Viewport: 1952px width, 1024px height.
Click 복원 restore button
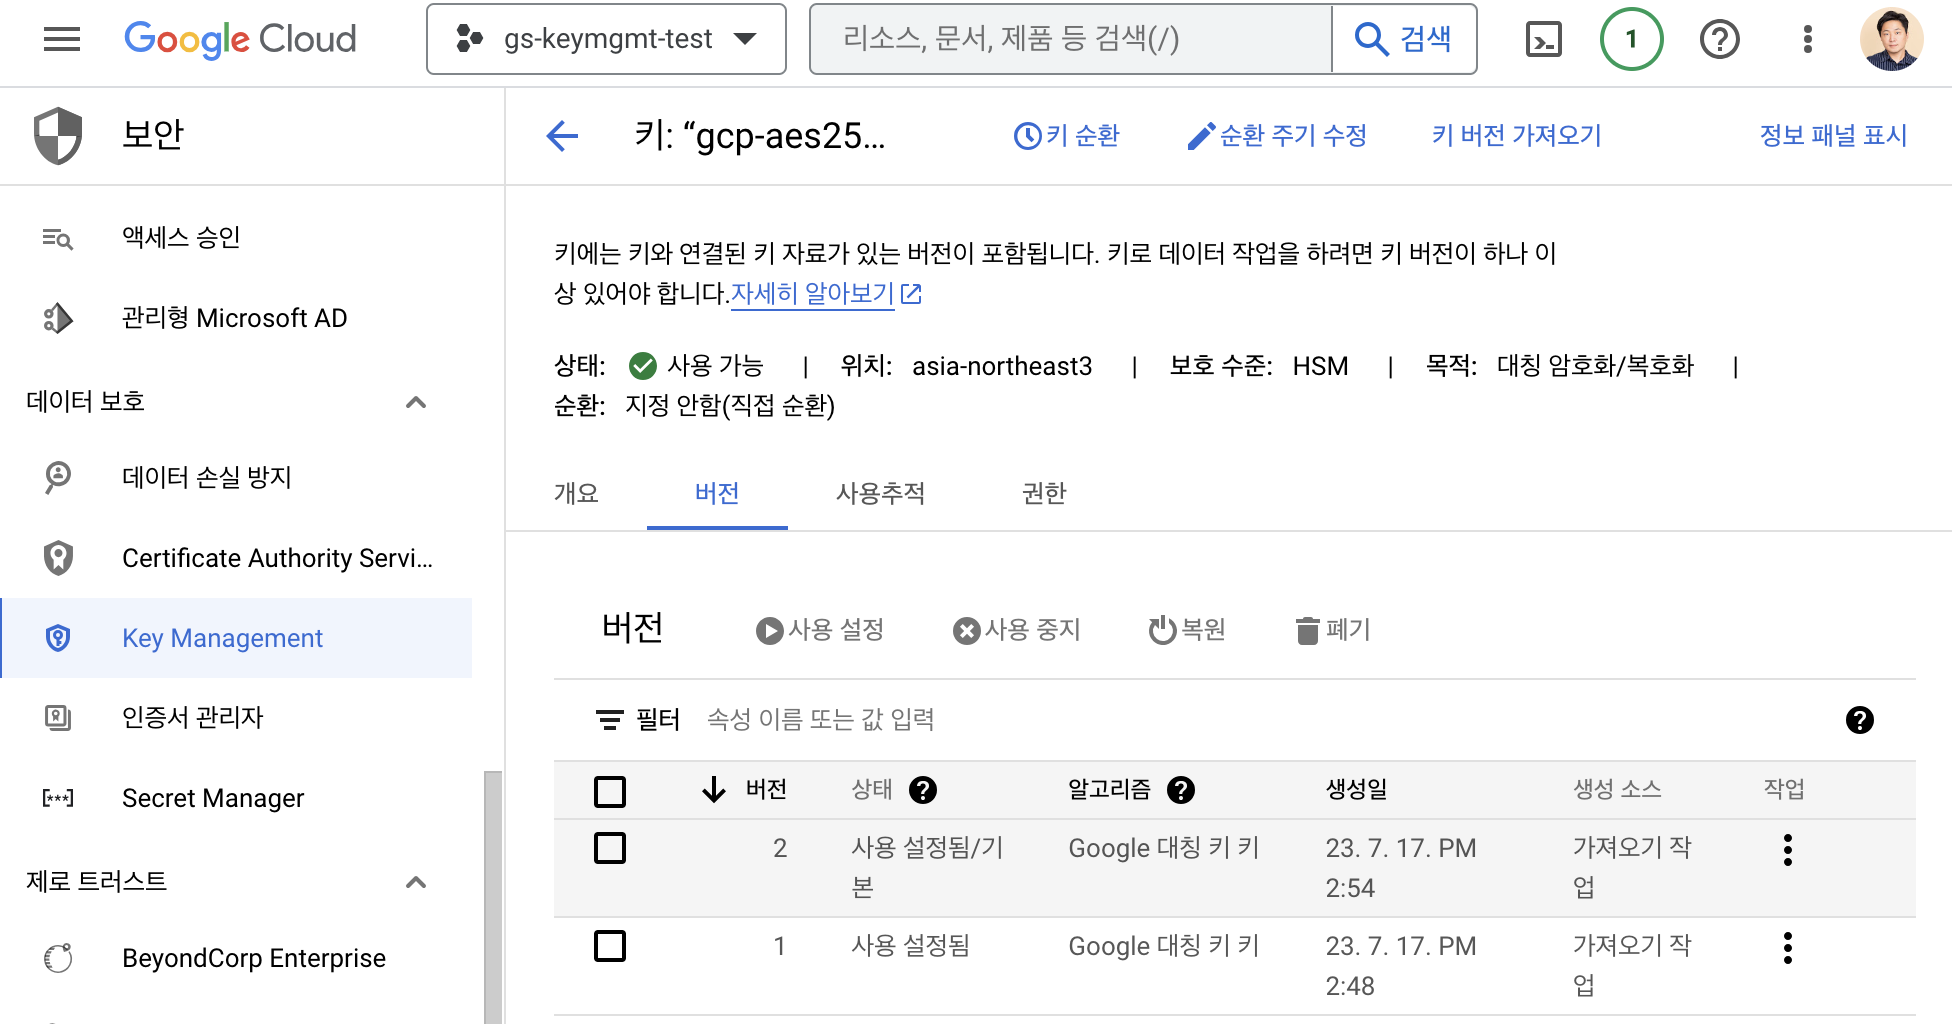(1188, 630)
